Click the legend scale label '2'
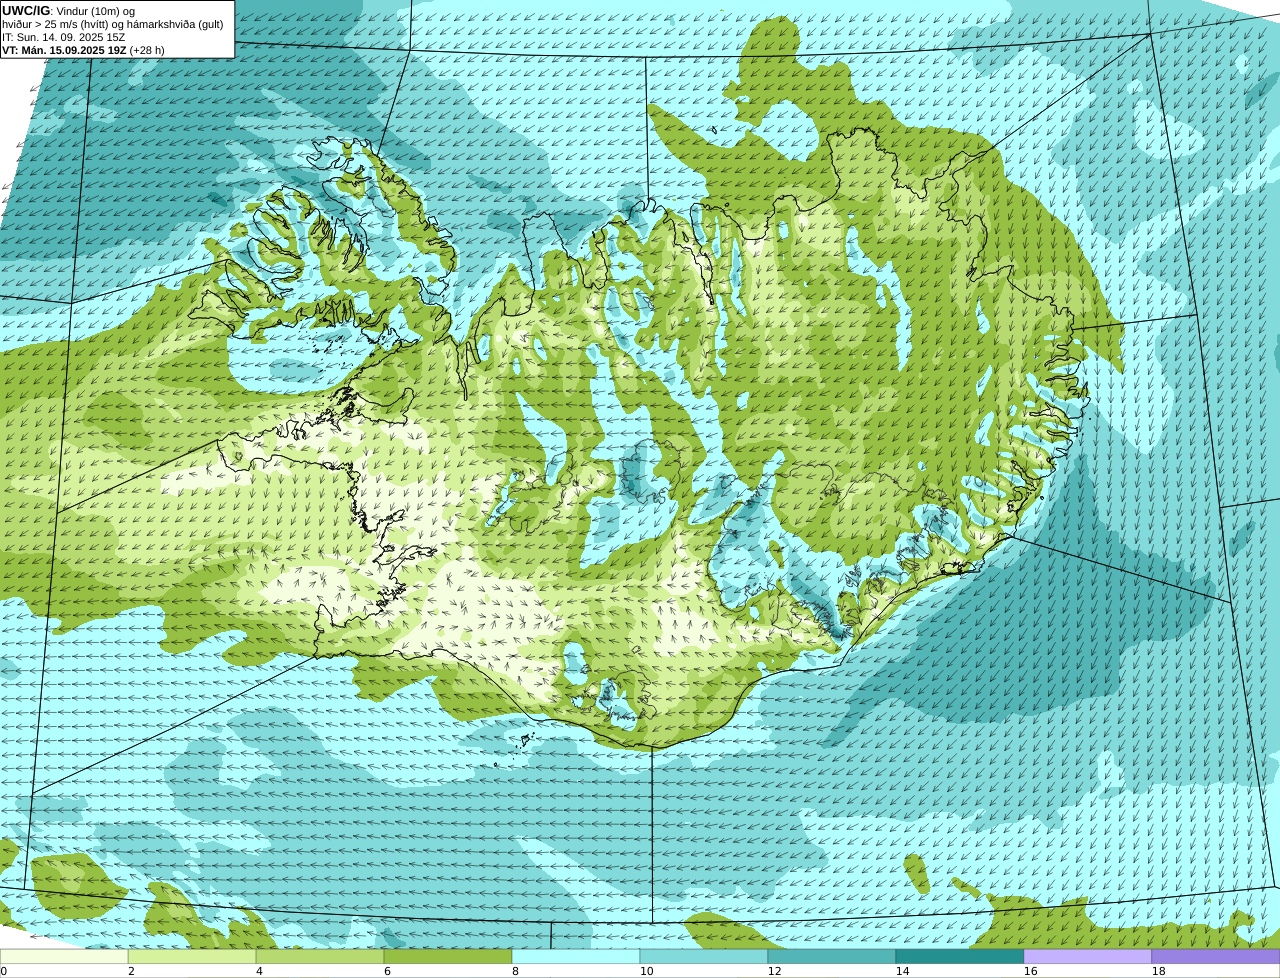Viewport: 1280px width, 978px height. pos(131,971)
